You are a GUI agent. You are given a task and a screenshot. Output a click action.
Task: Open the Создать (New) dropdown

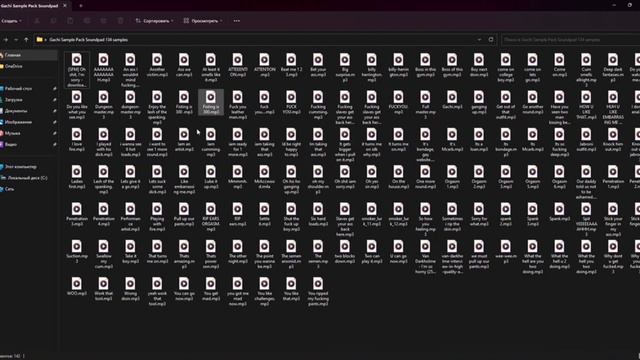tap(11, 21)
